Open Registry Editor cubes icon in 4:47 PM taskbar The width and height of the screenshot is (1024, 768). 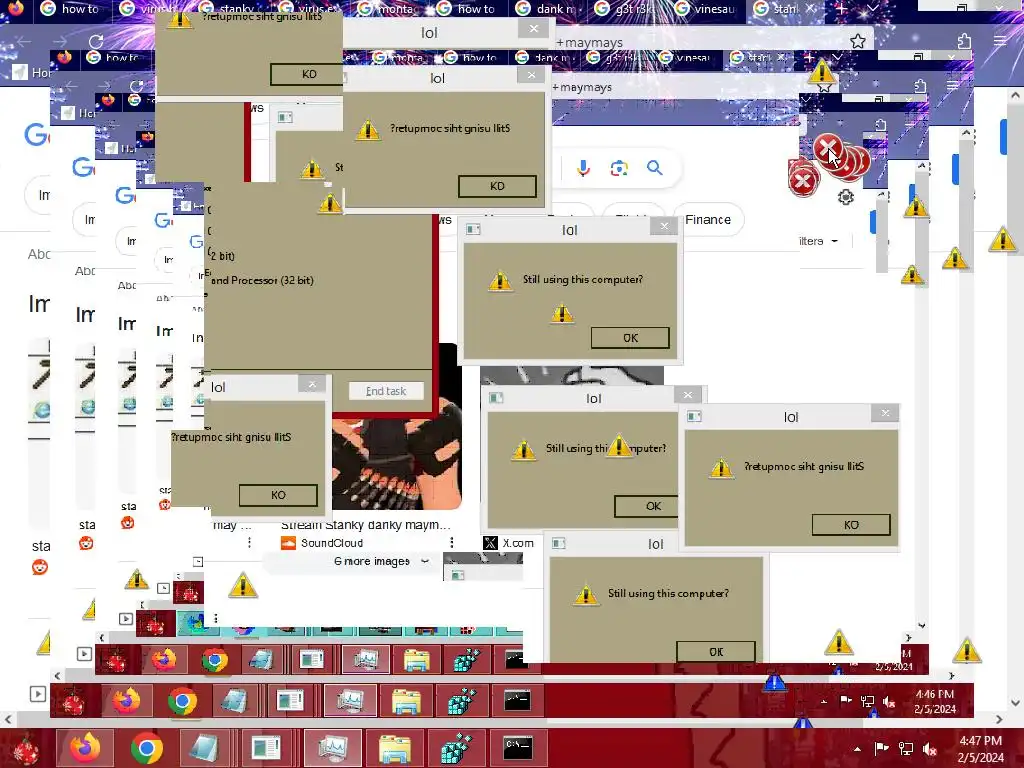[456, 748]
